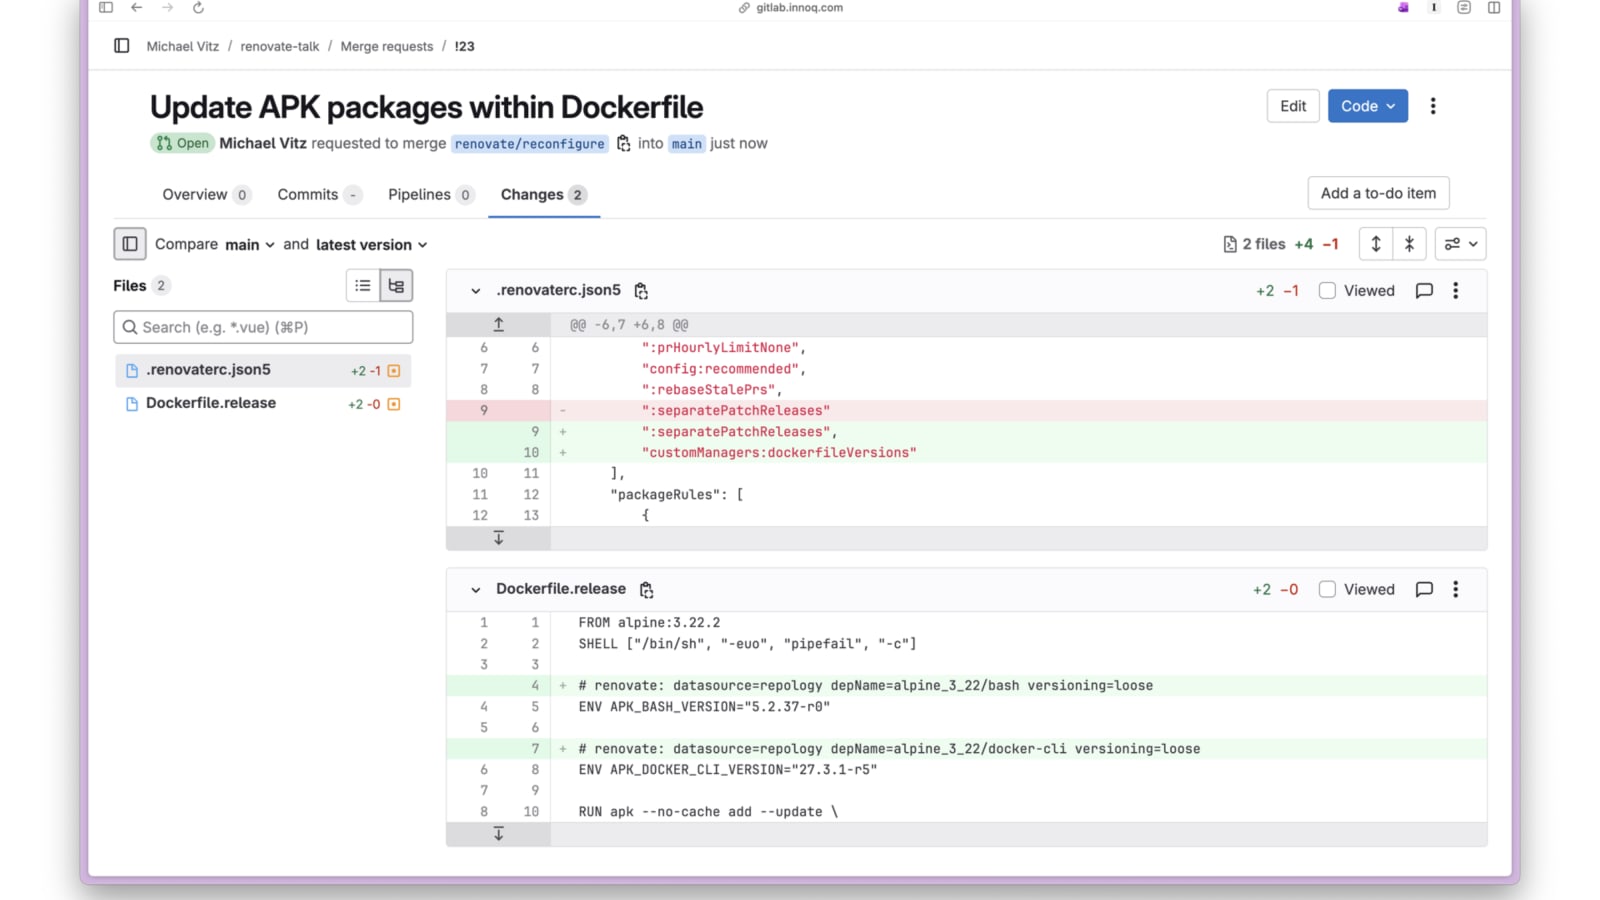
Task: Select .renovaterc.json5 in the file tree
Action: pyautogui.click(x=263, y=370)
